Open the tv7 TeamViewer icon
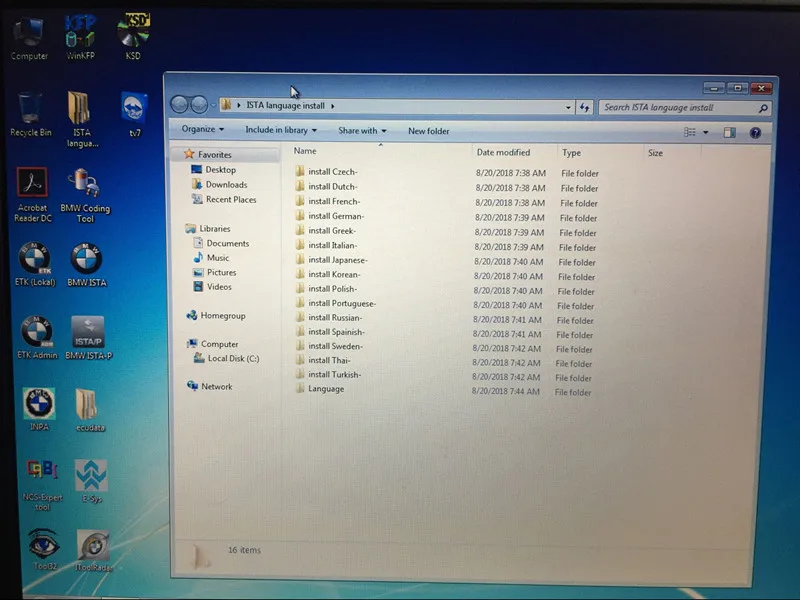The height and width of the screenshot is (600, 800). click(135, 115)
